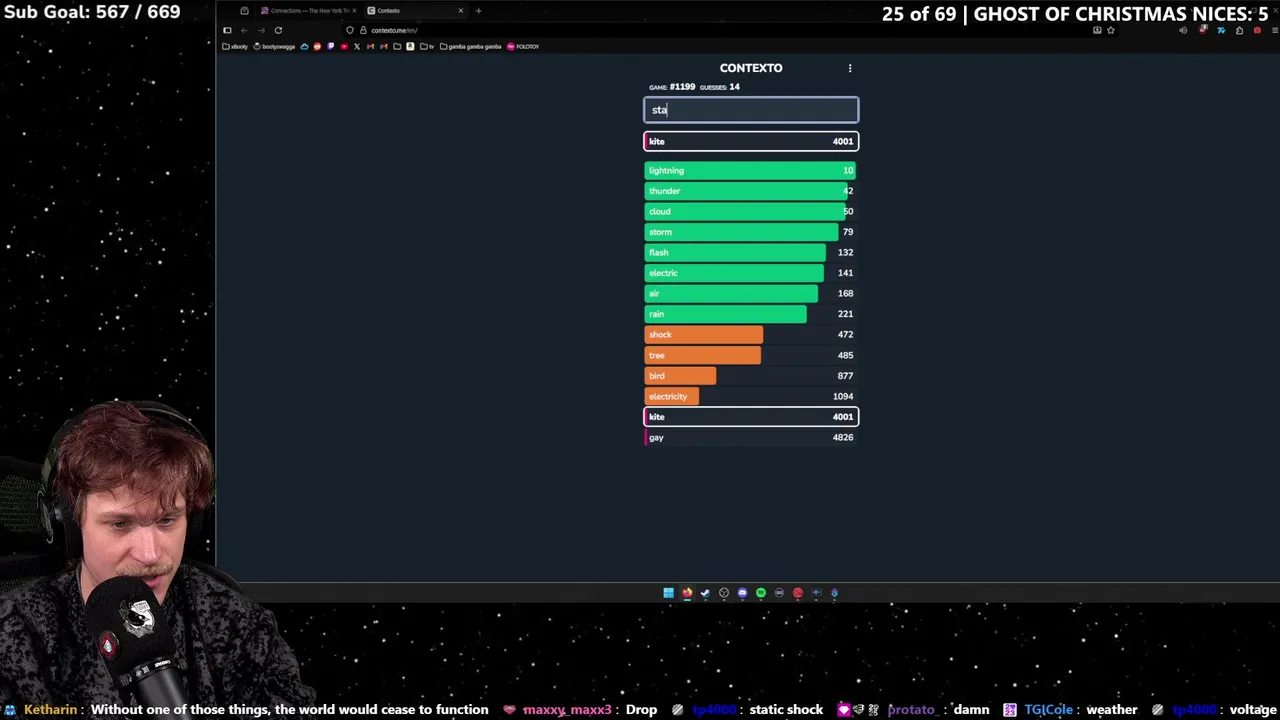Open the Contexto three-dot options menu
1280x720 pixels.
(x=850, y=68)
